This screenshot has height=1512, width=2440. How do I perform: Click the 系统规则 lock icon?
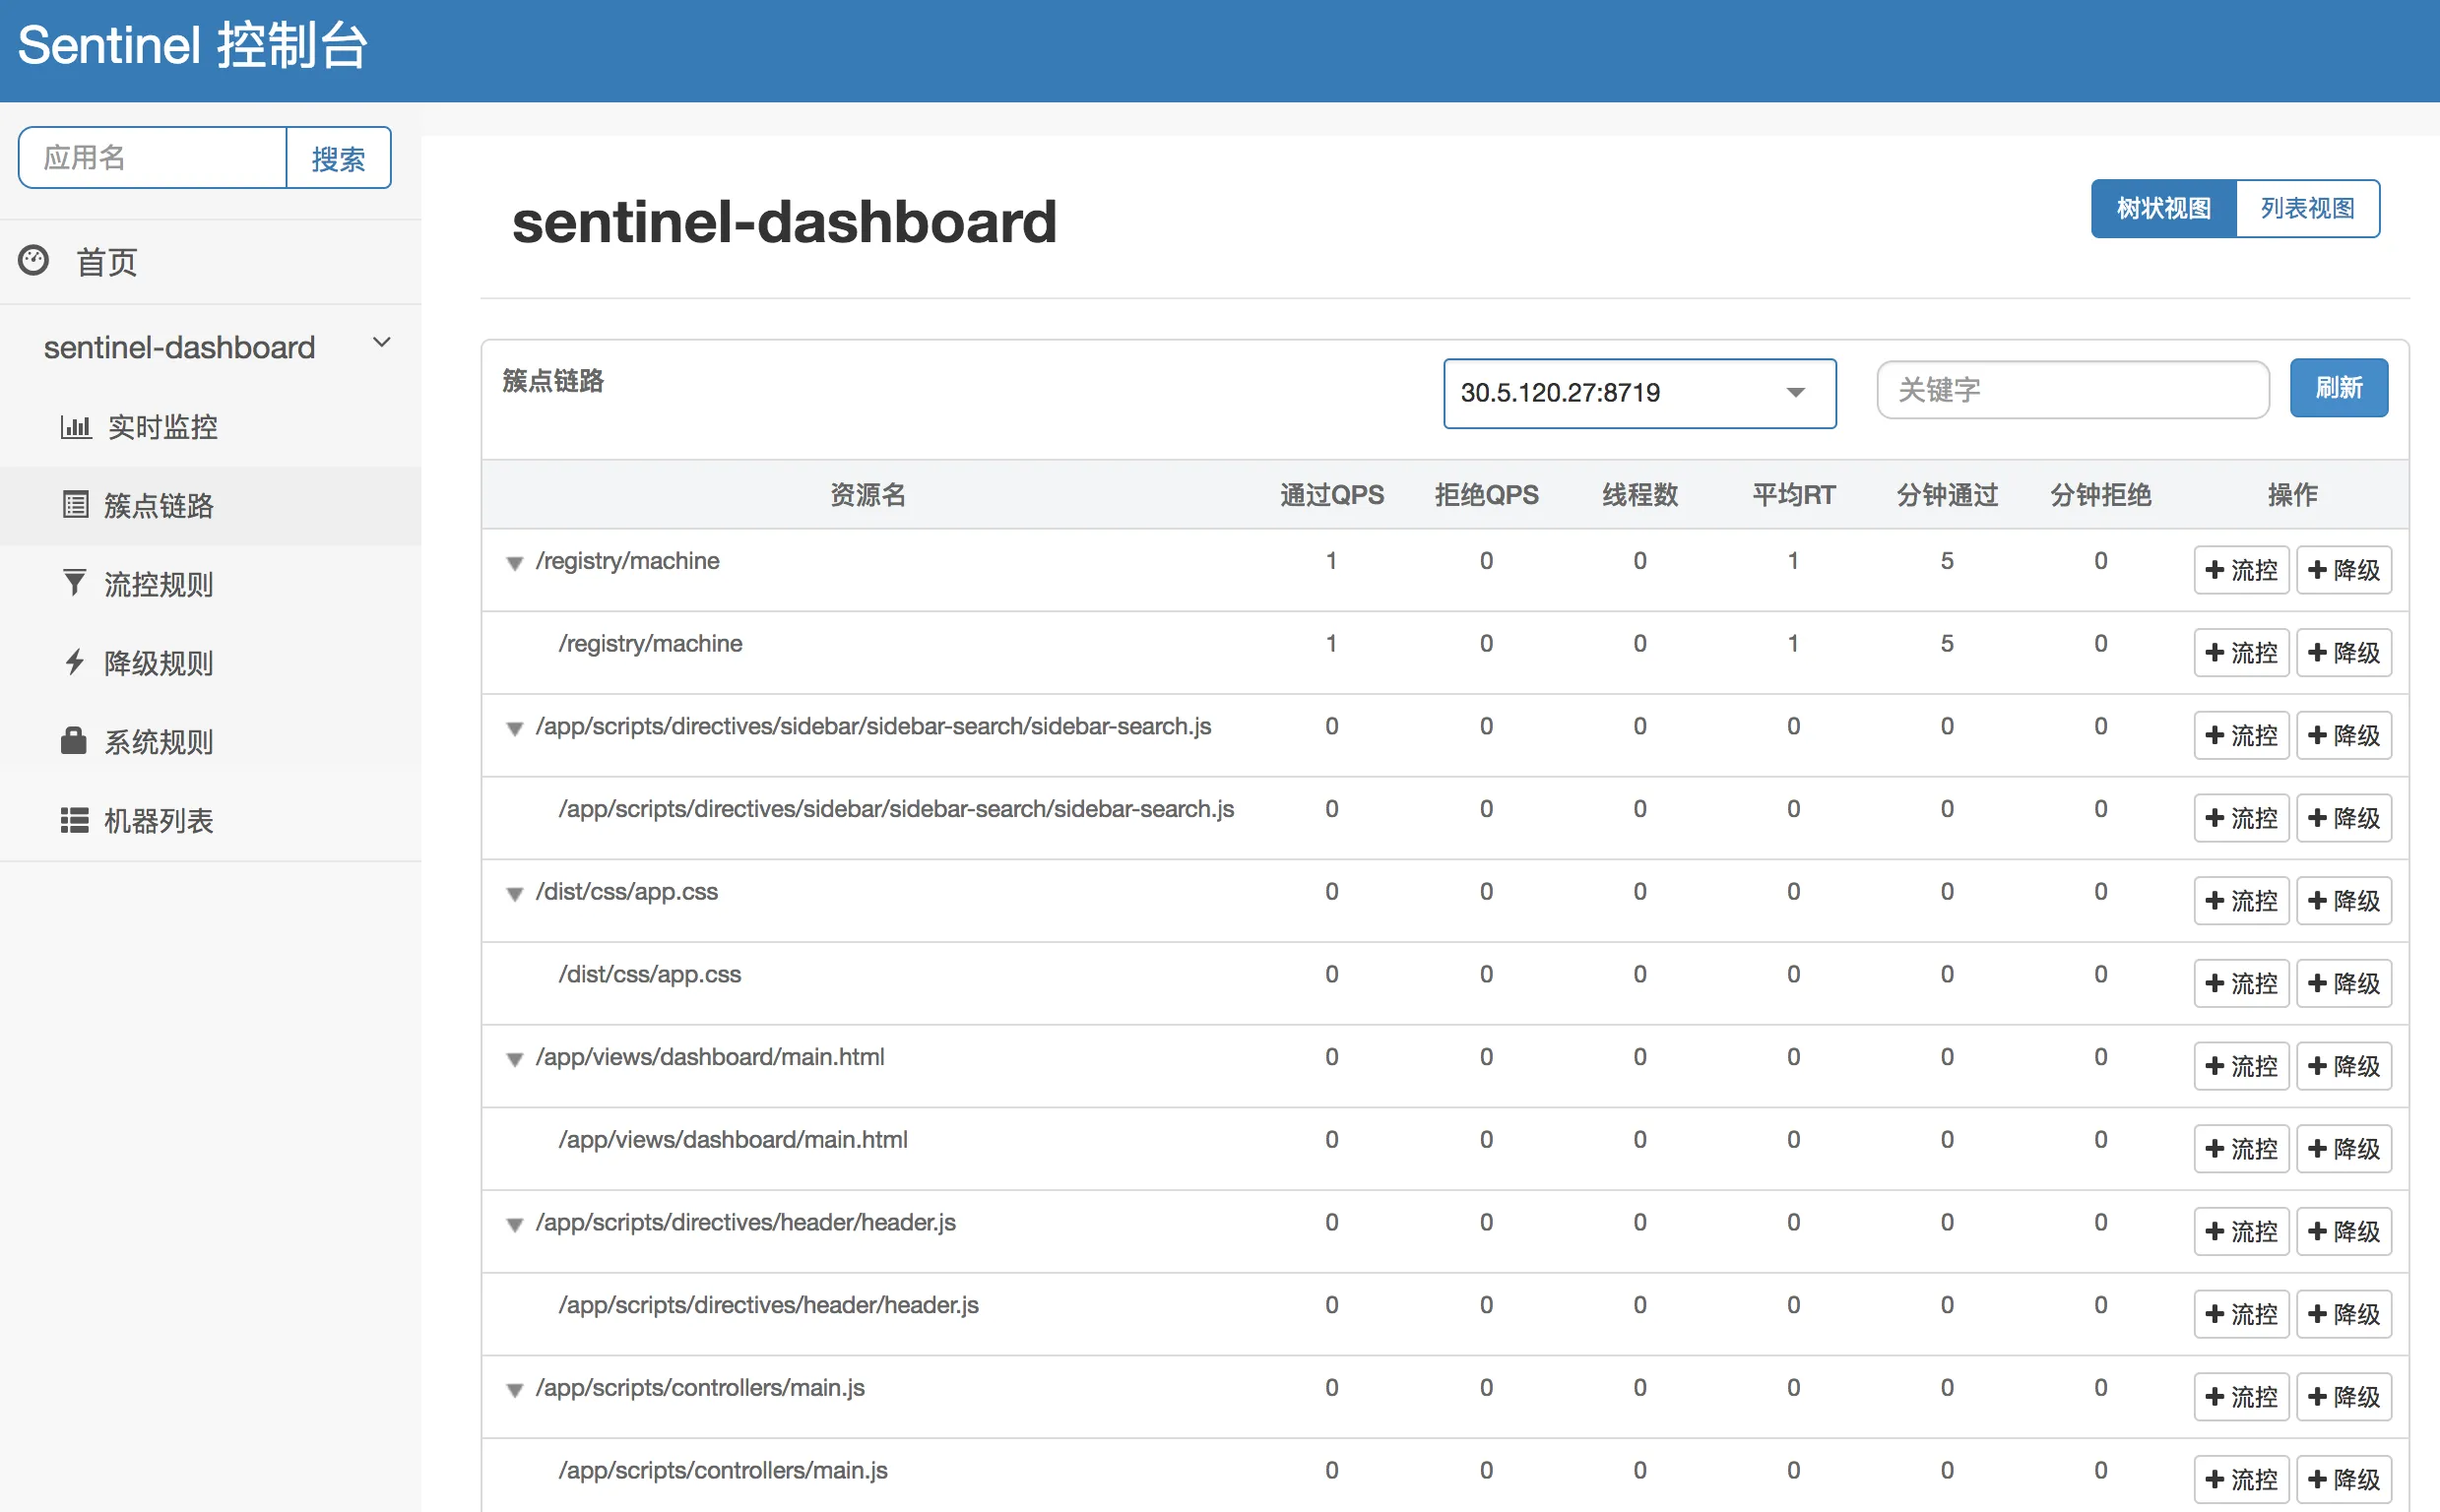point(73,741)
